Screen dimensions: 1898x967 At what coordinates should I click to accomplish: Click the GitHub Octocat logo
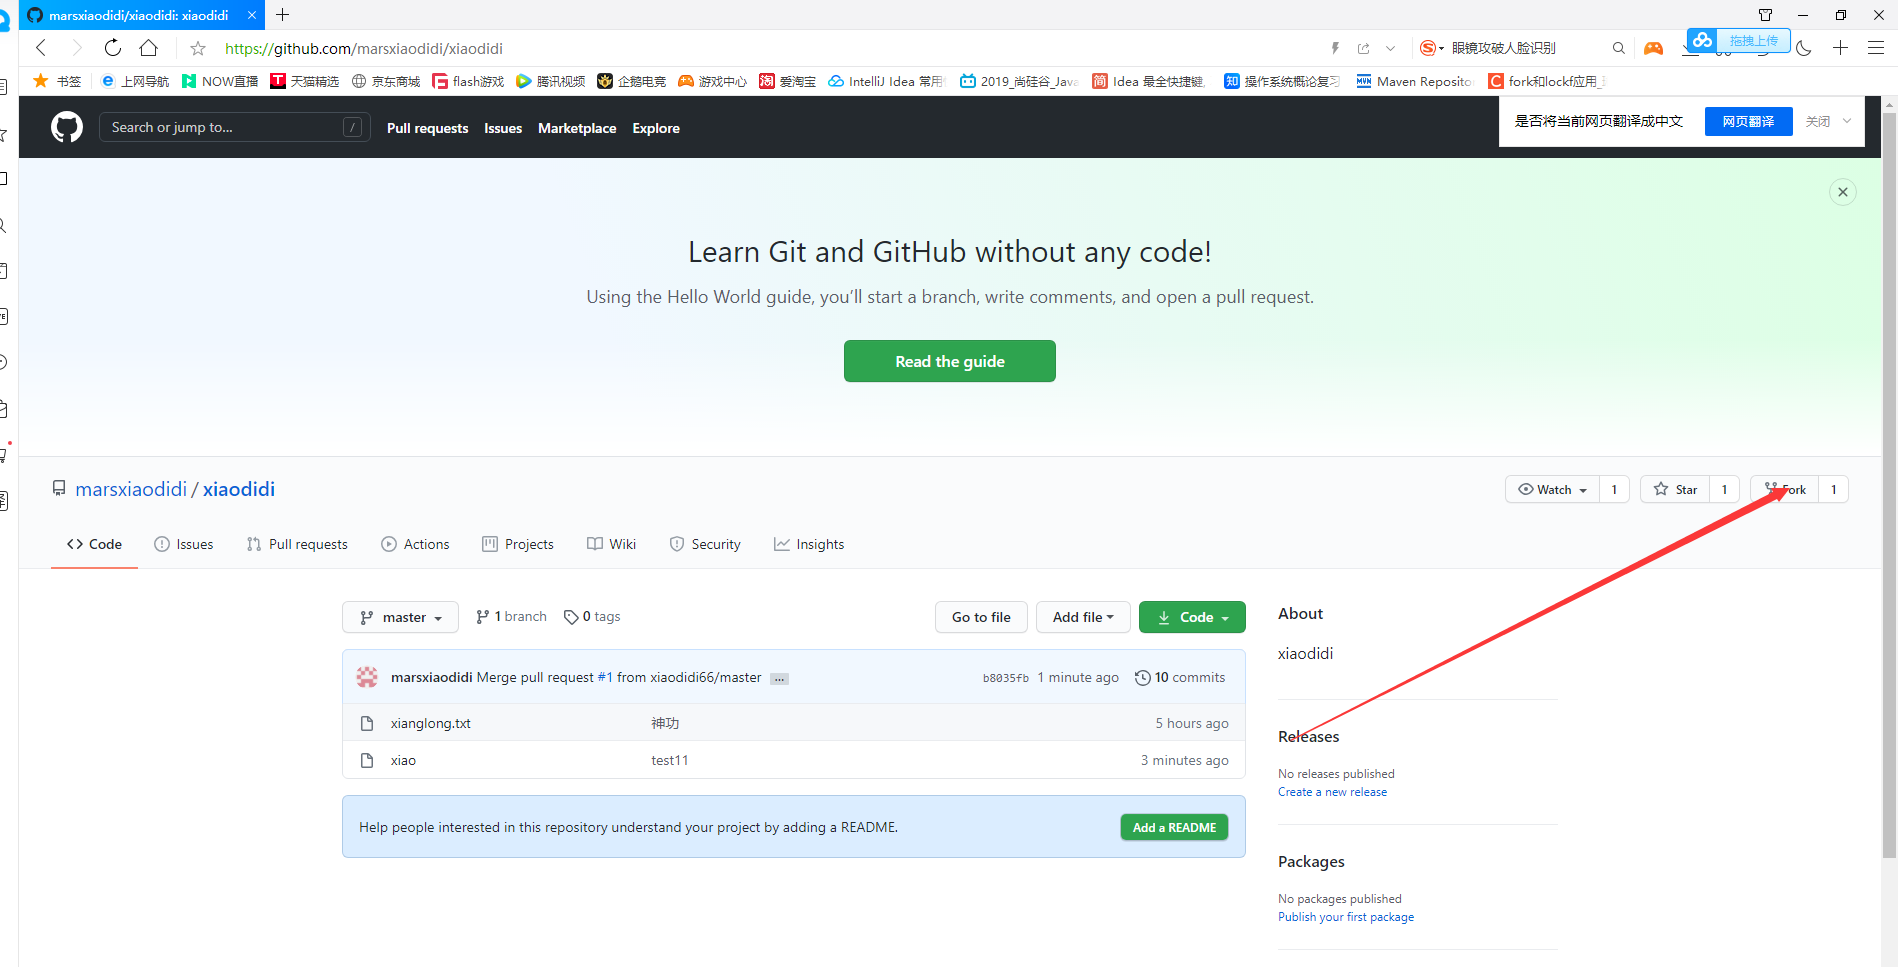coord(67,127)
